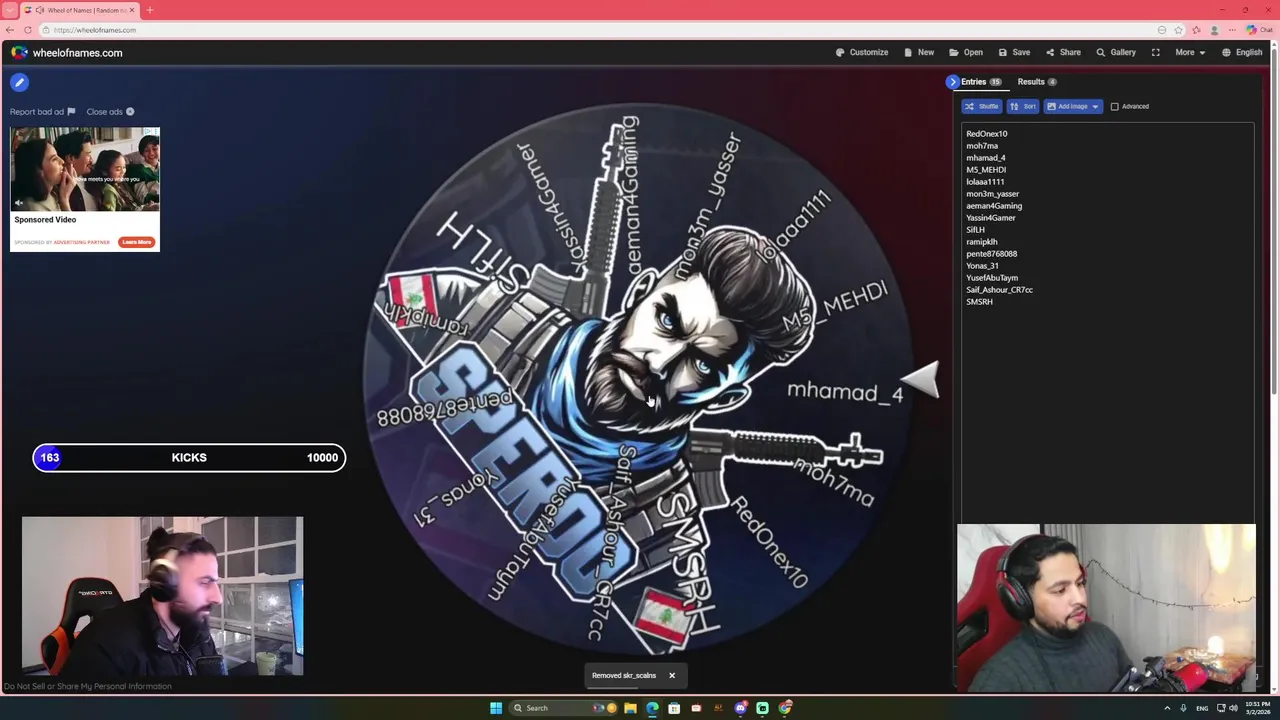The width and height of the screenshot is (1280, 720).
Task: Open Google Chrome from taskbar
Action: (786, 708)
